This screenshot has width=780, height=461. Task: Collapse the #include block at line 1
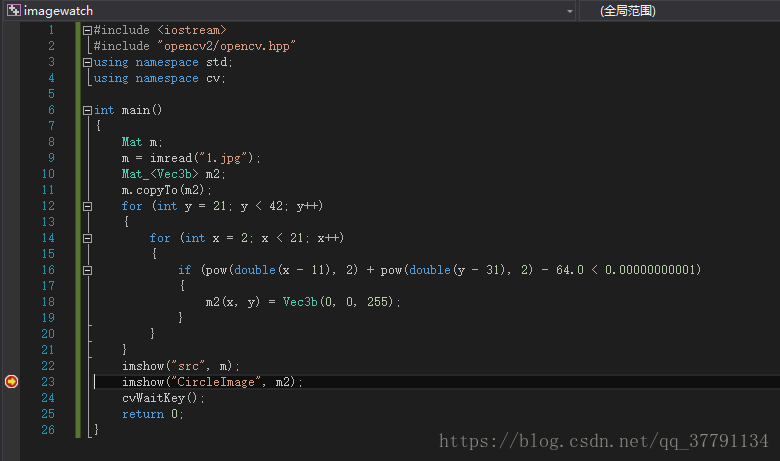click(87, 30)
